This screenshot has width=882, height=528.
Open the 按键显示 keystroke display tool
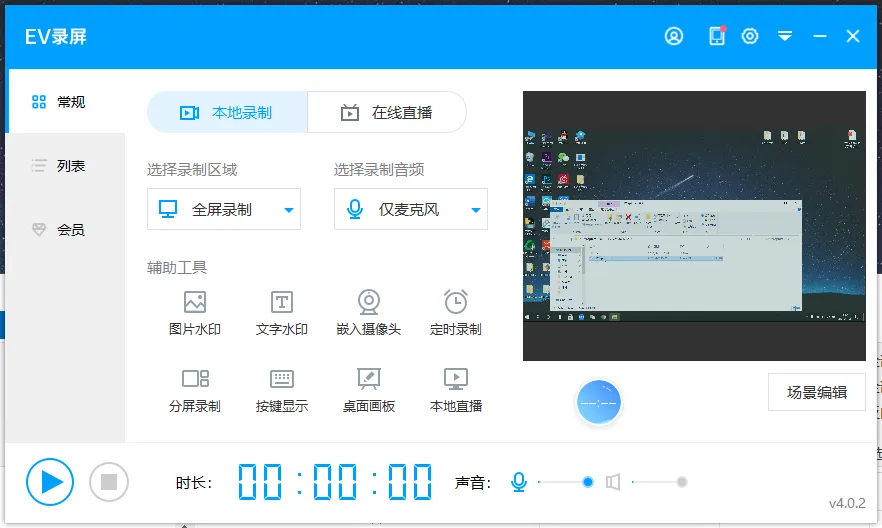(x=281, y=390)
